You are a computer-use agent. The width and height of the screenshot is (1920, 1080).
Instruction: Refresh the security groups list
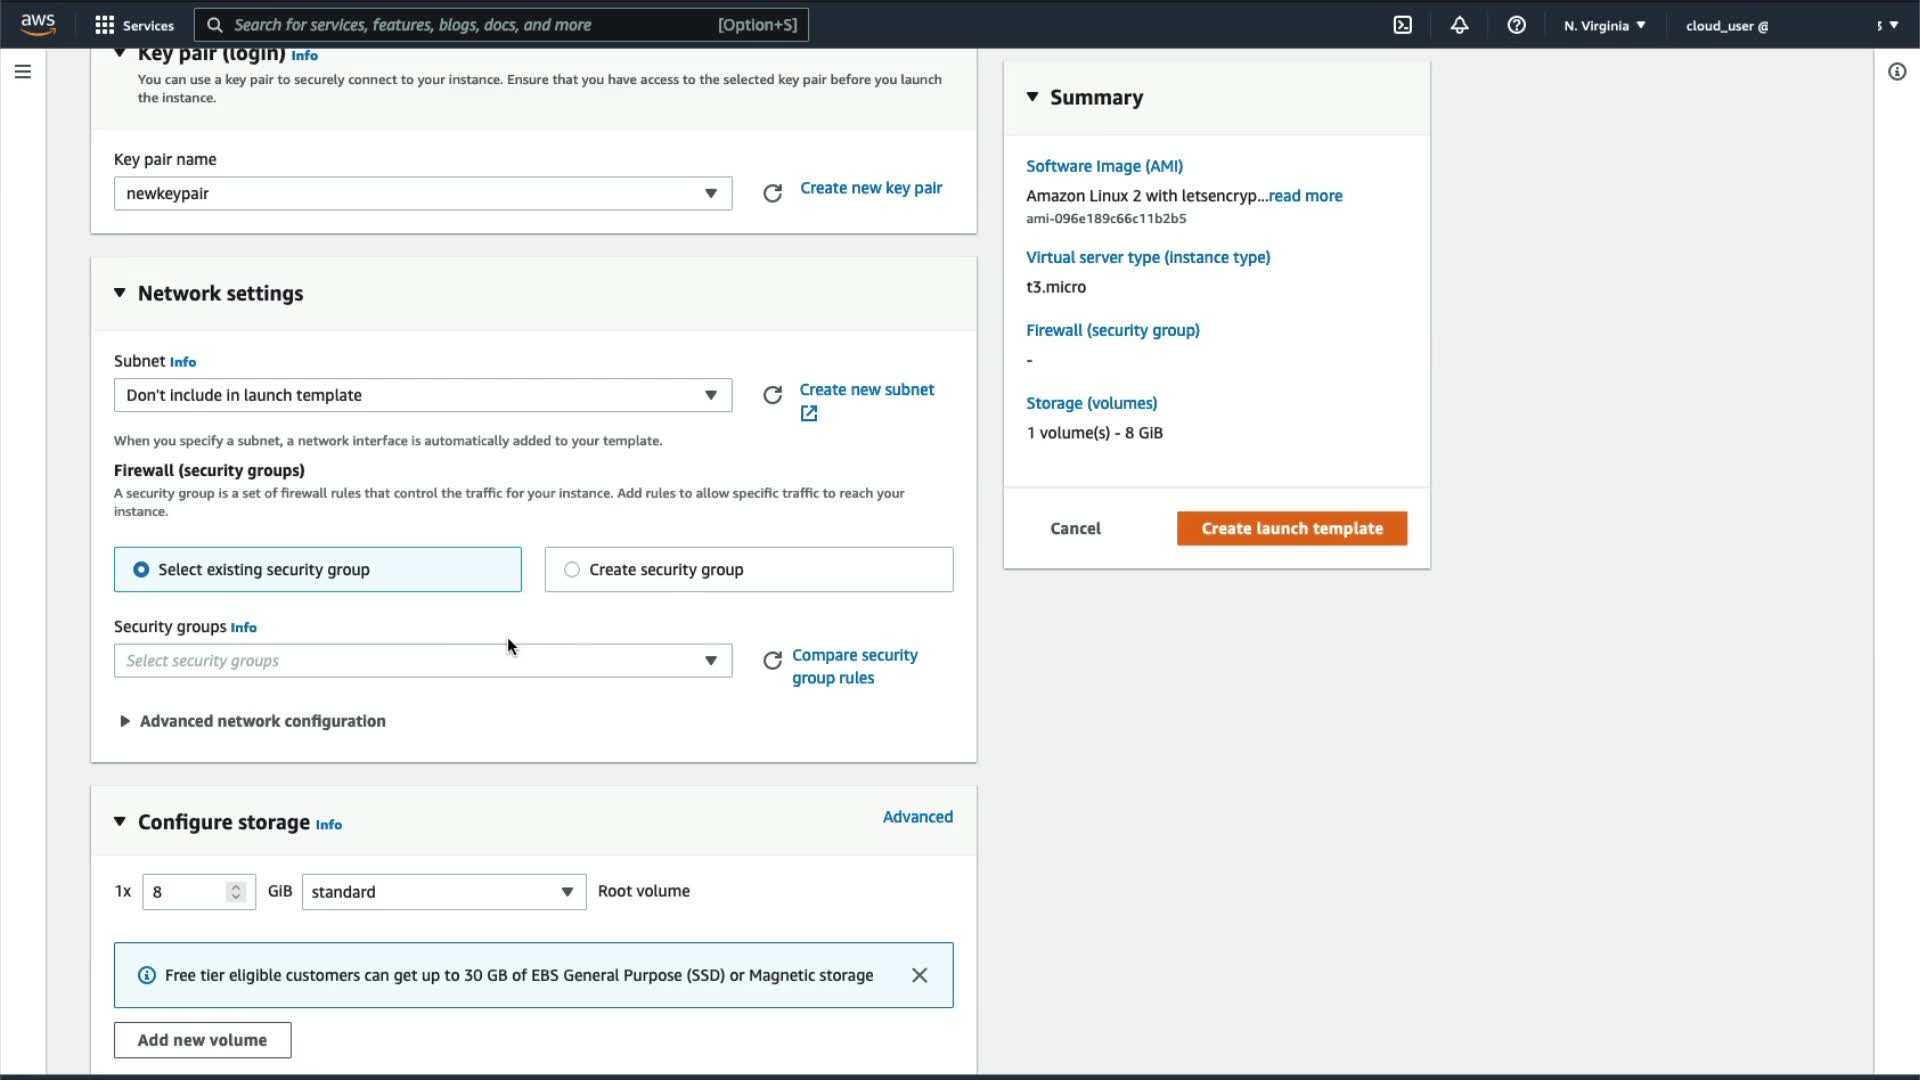772,661
